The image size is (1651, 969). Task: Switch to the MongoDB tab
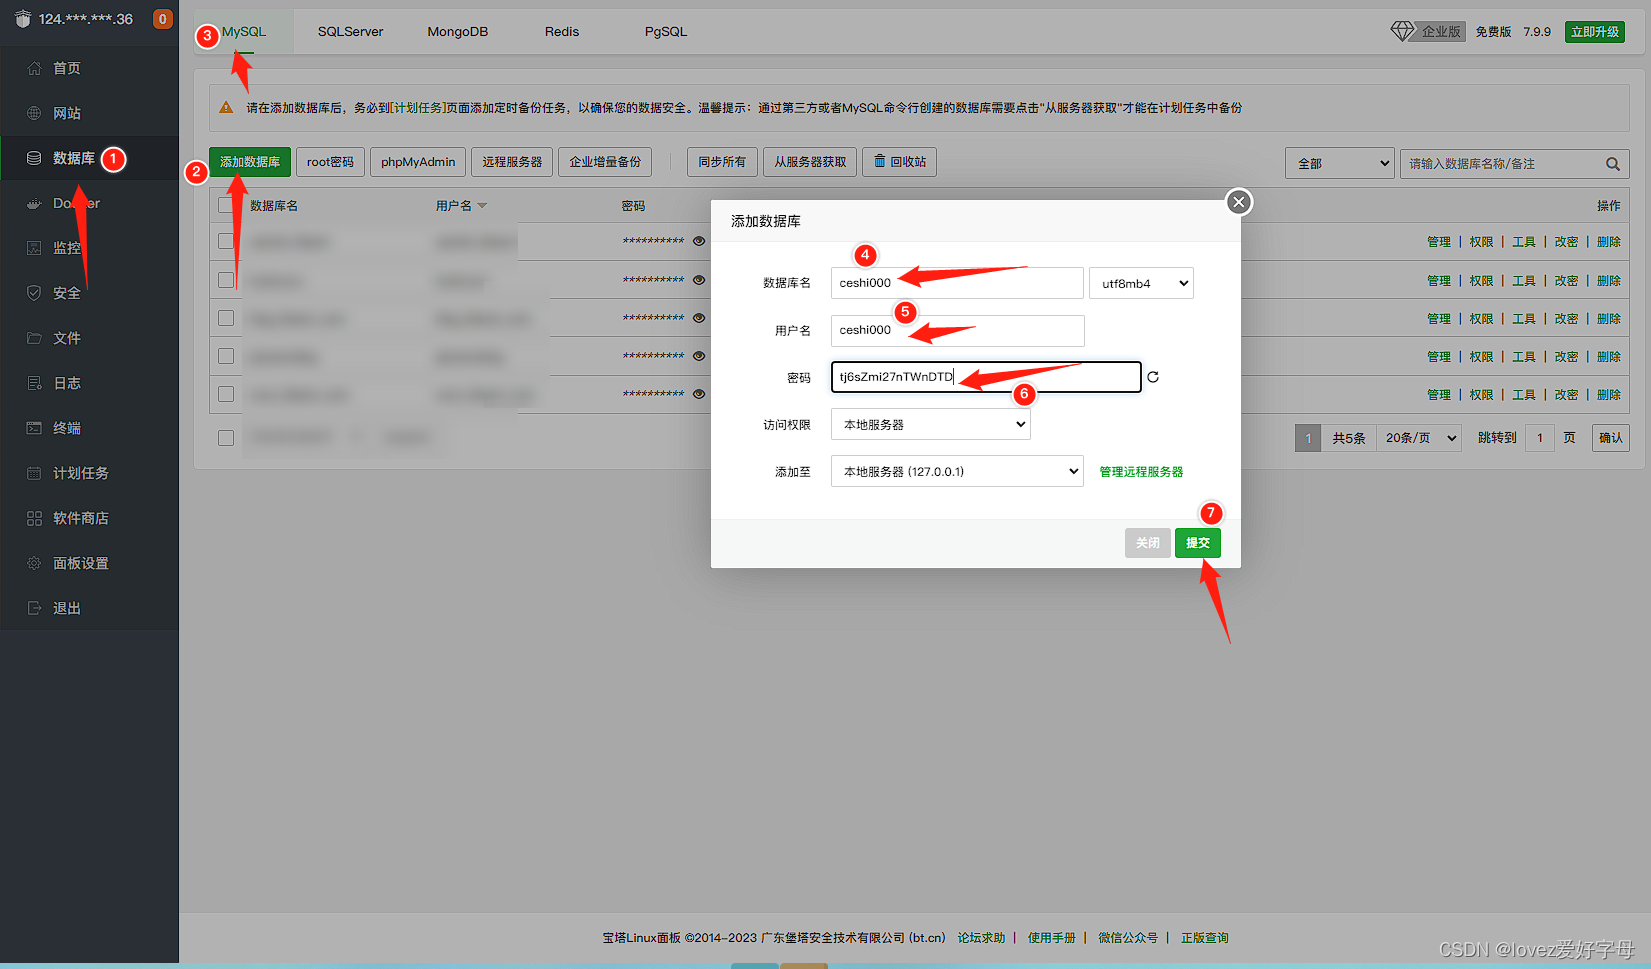coord(458,31)
